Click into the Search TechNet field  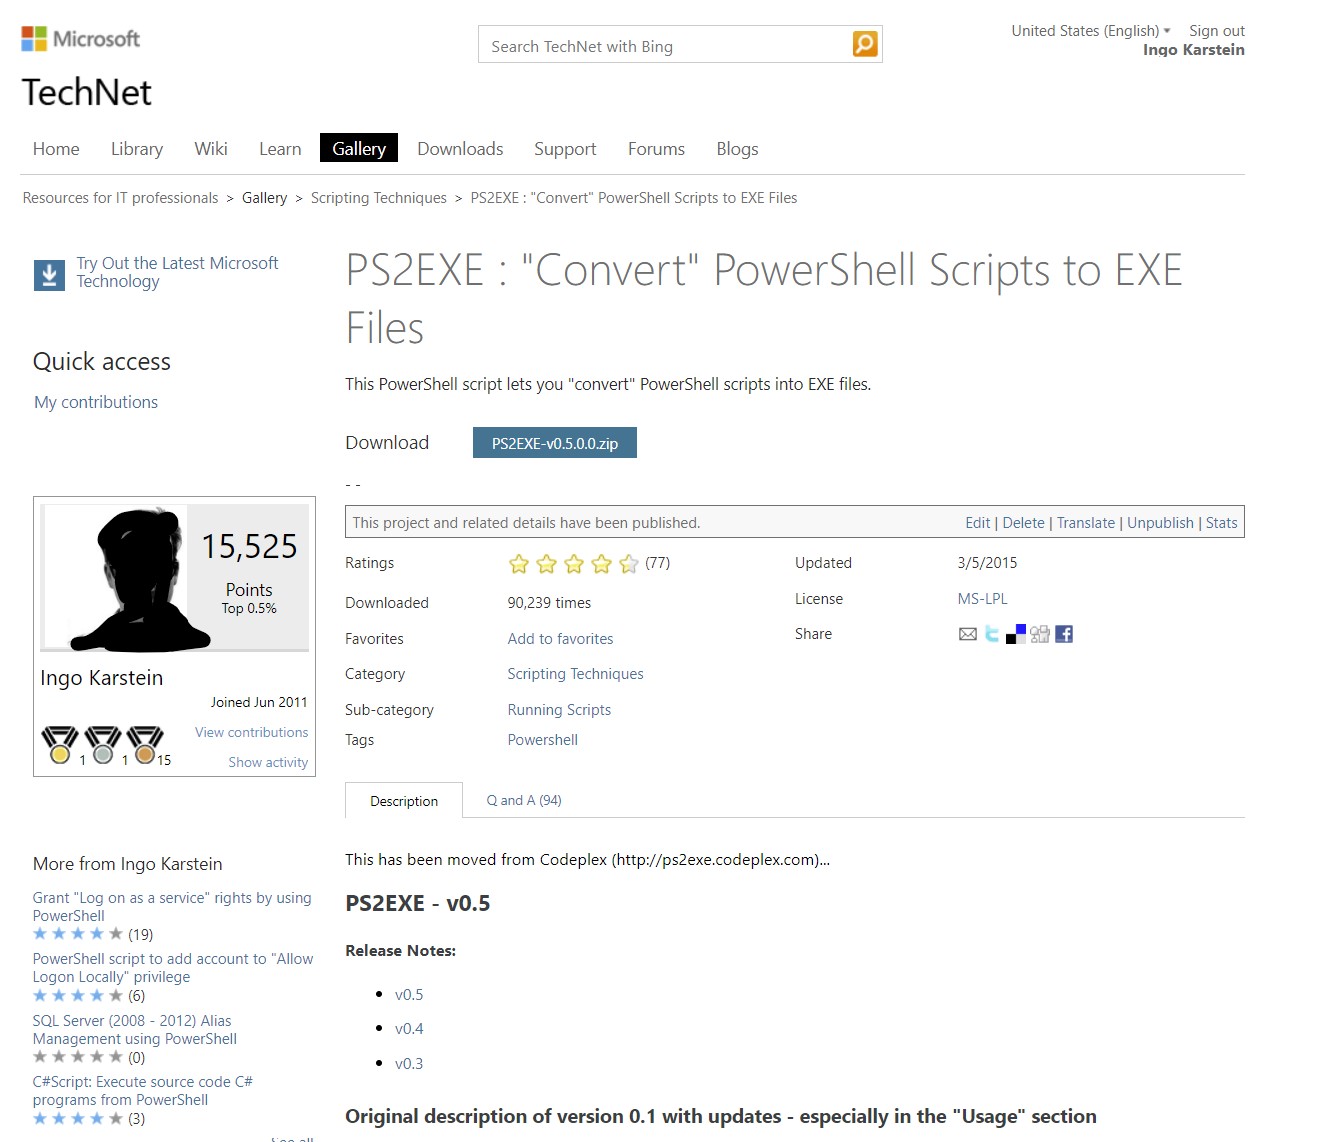click(x=666, y=46)
